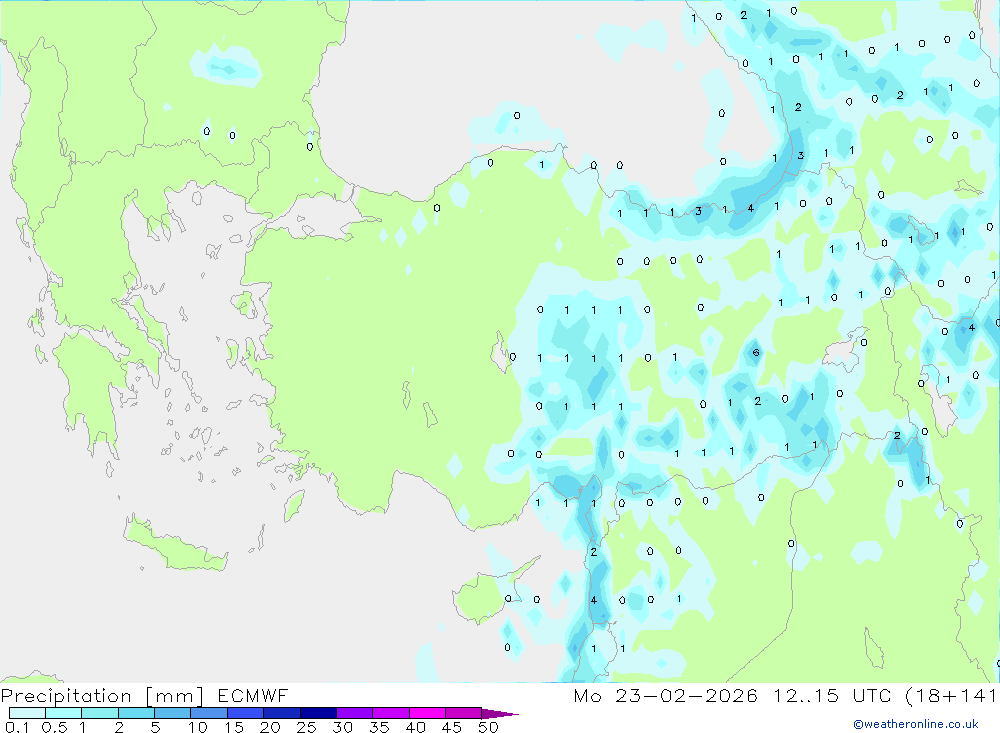The height and width of the screenshot is (733, 1000).
Task: Click the 'Precipitation [mm]' title text
Action: pyautogui.click(x=102, y=695)
